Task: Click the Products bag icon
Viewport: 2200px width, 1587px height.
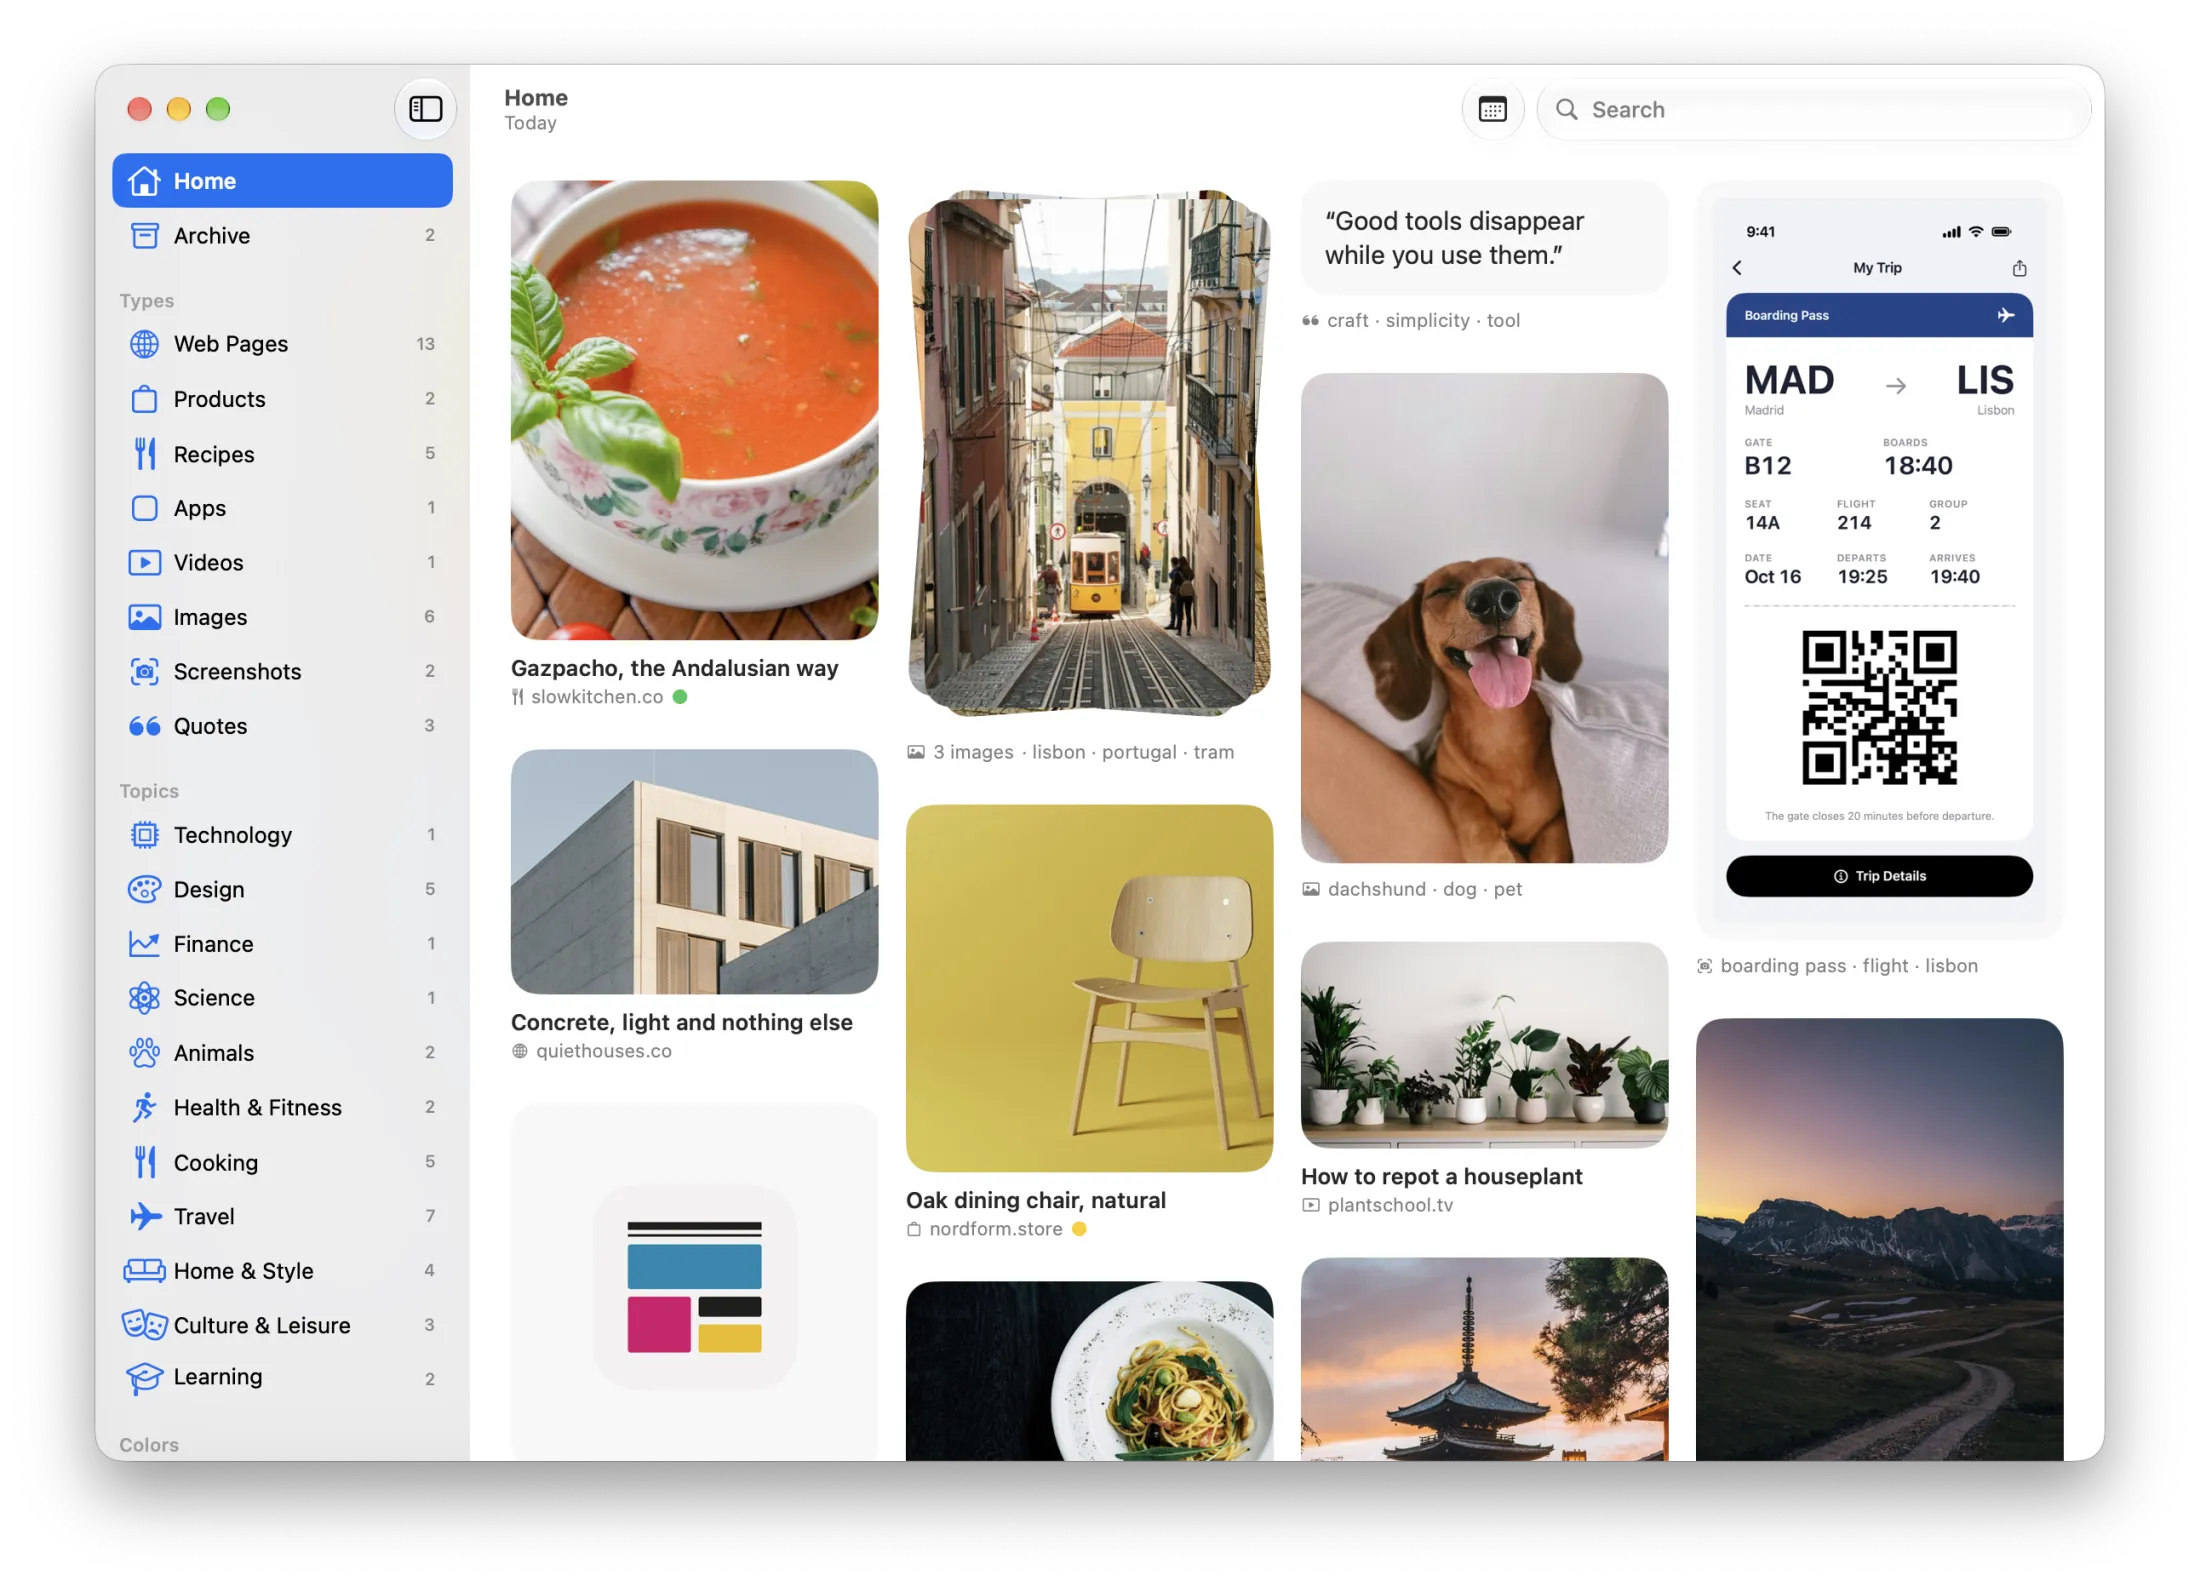Action: (x=144, y=399)
